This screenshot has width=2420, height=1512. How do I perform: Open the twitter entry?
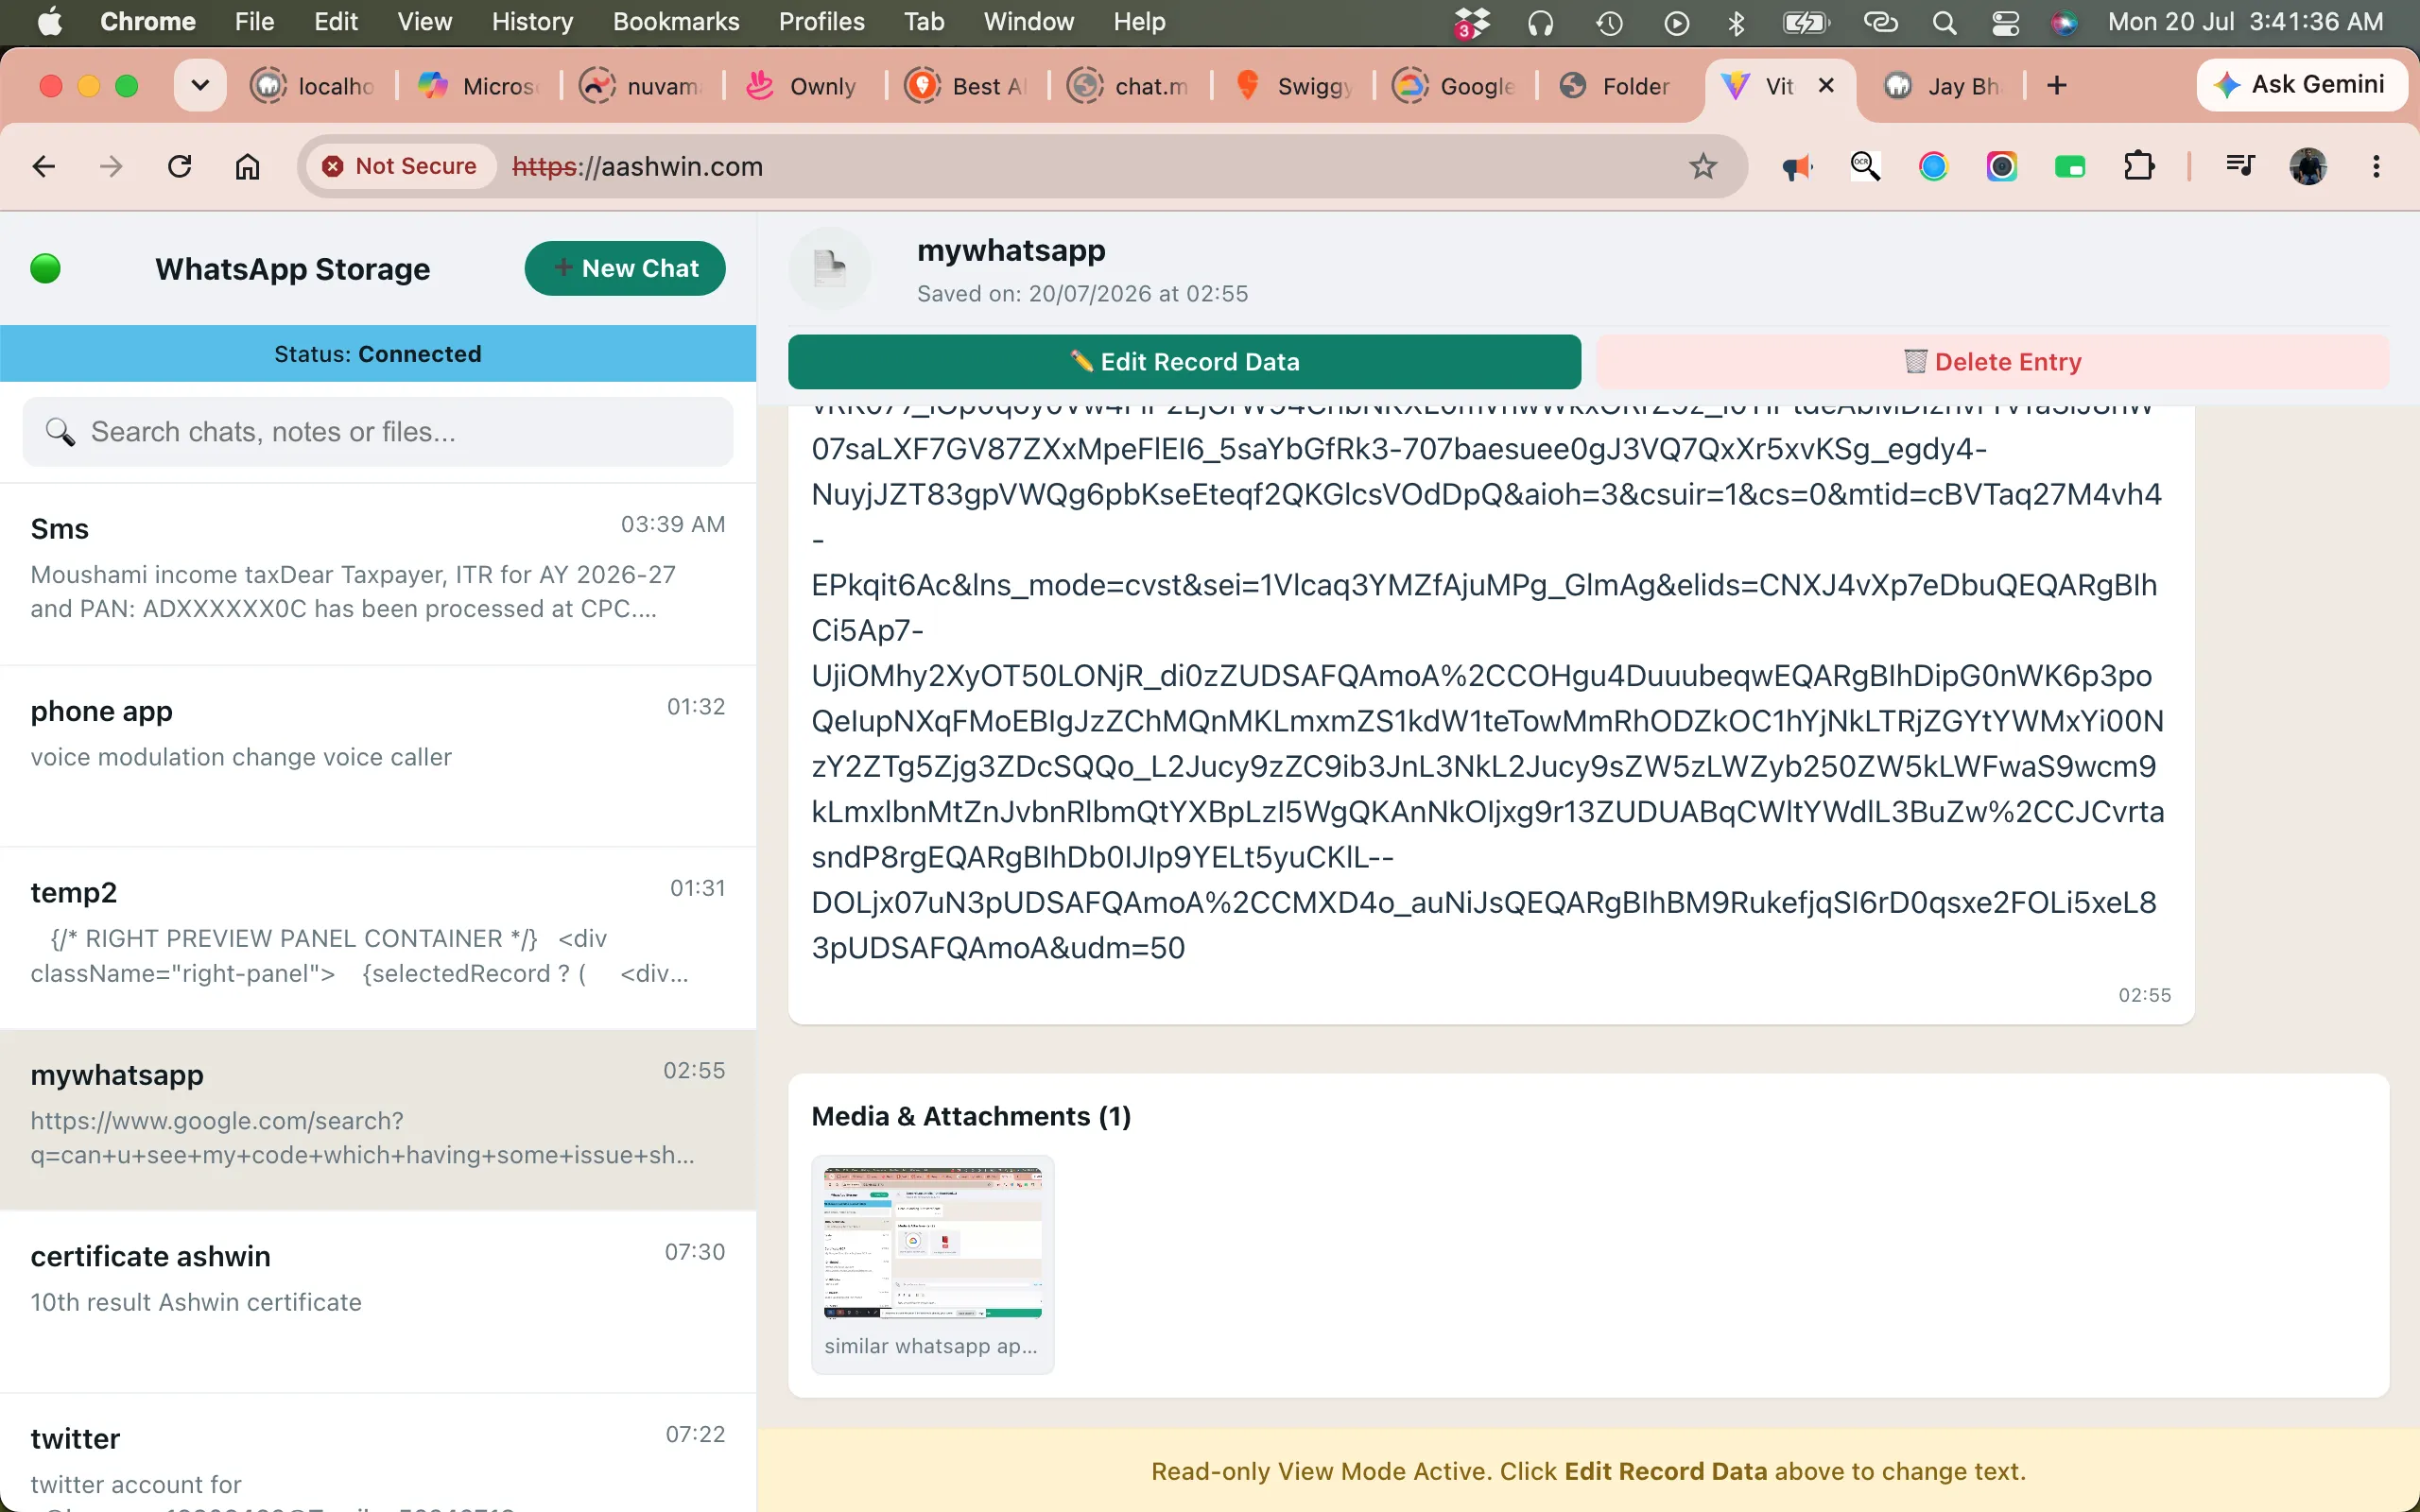coord(378,1454)
